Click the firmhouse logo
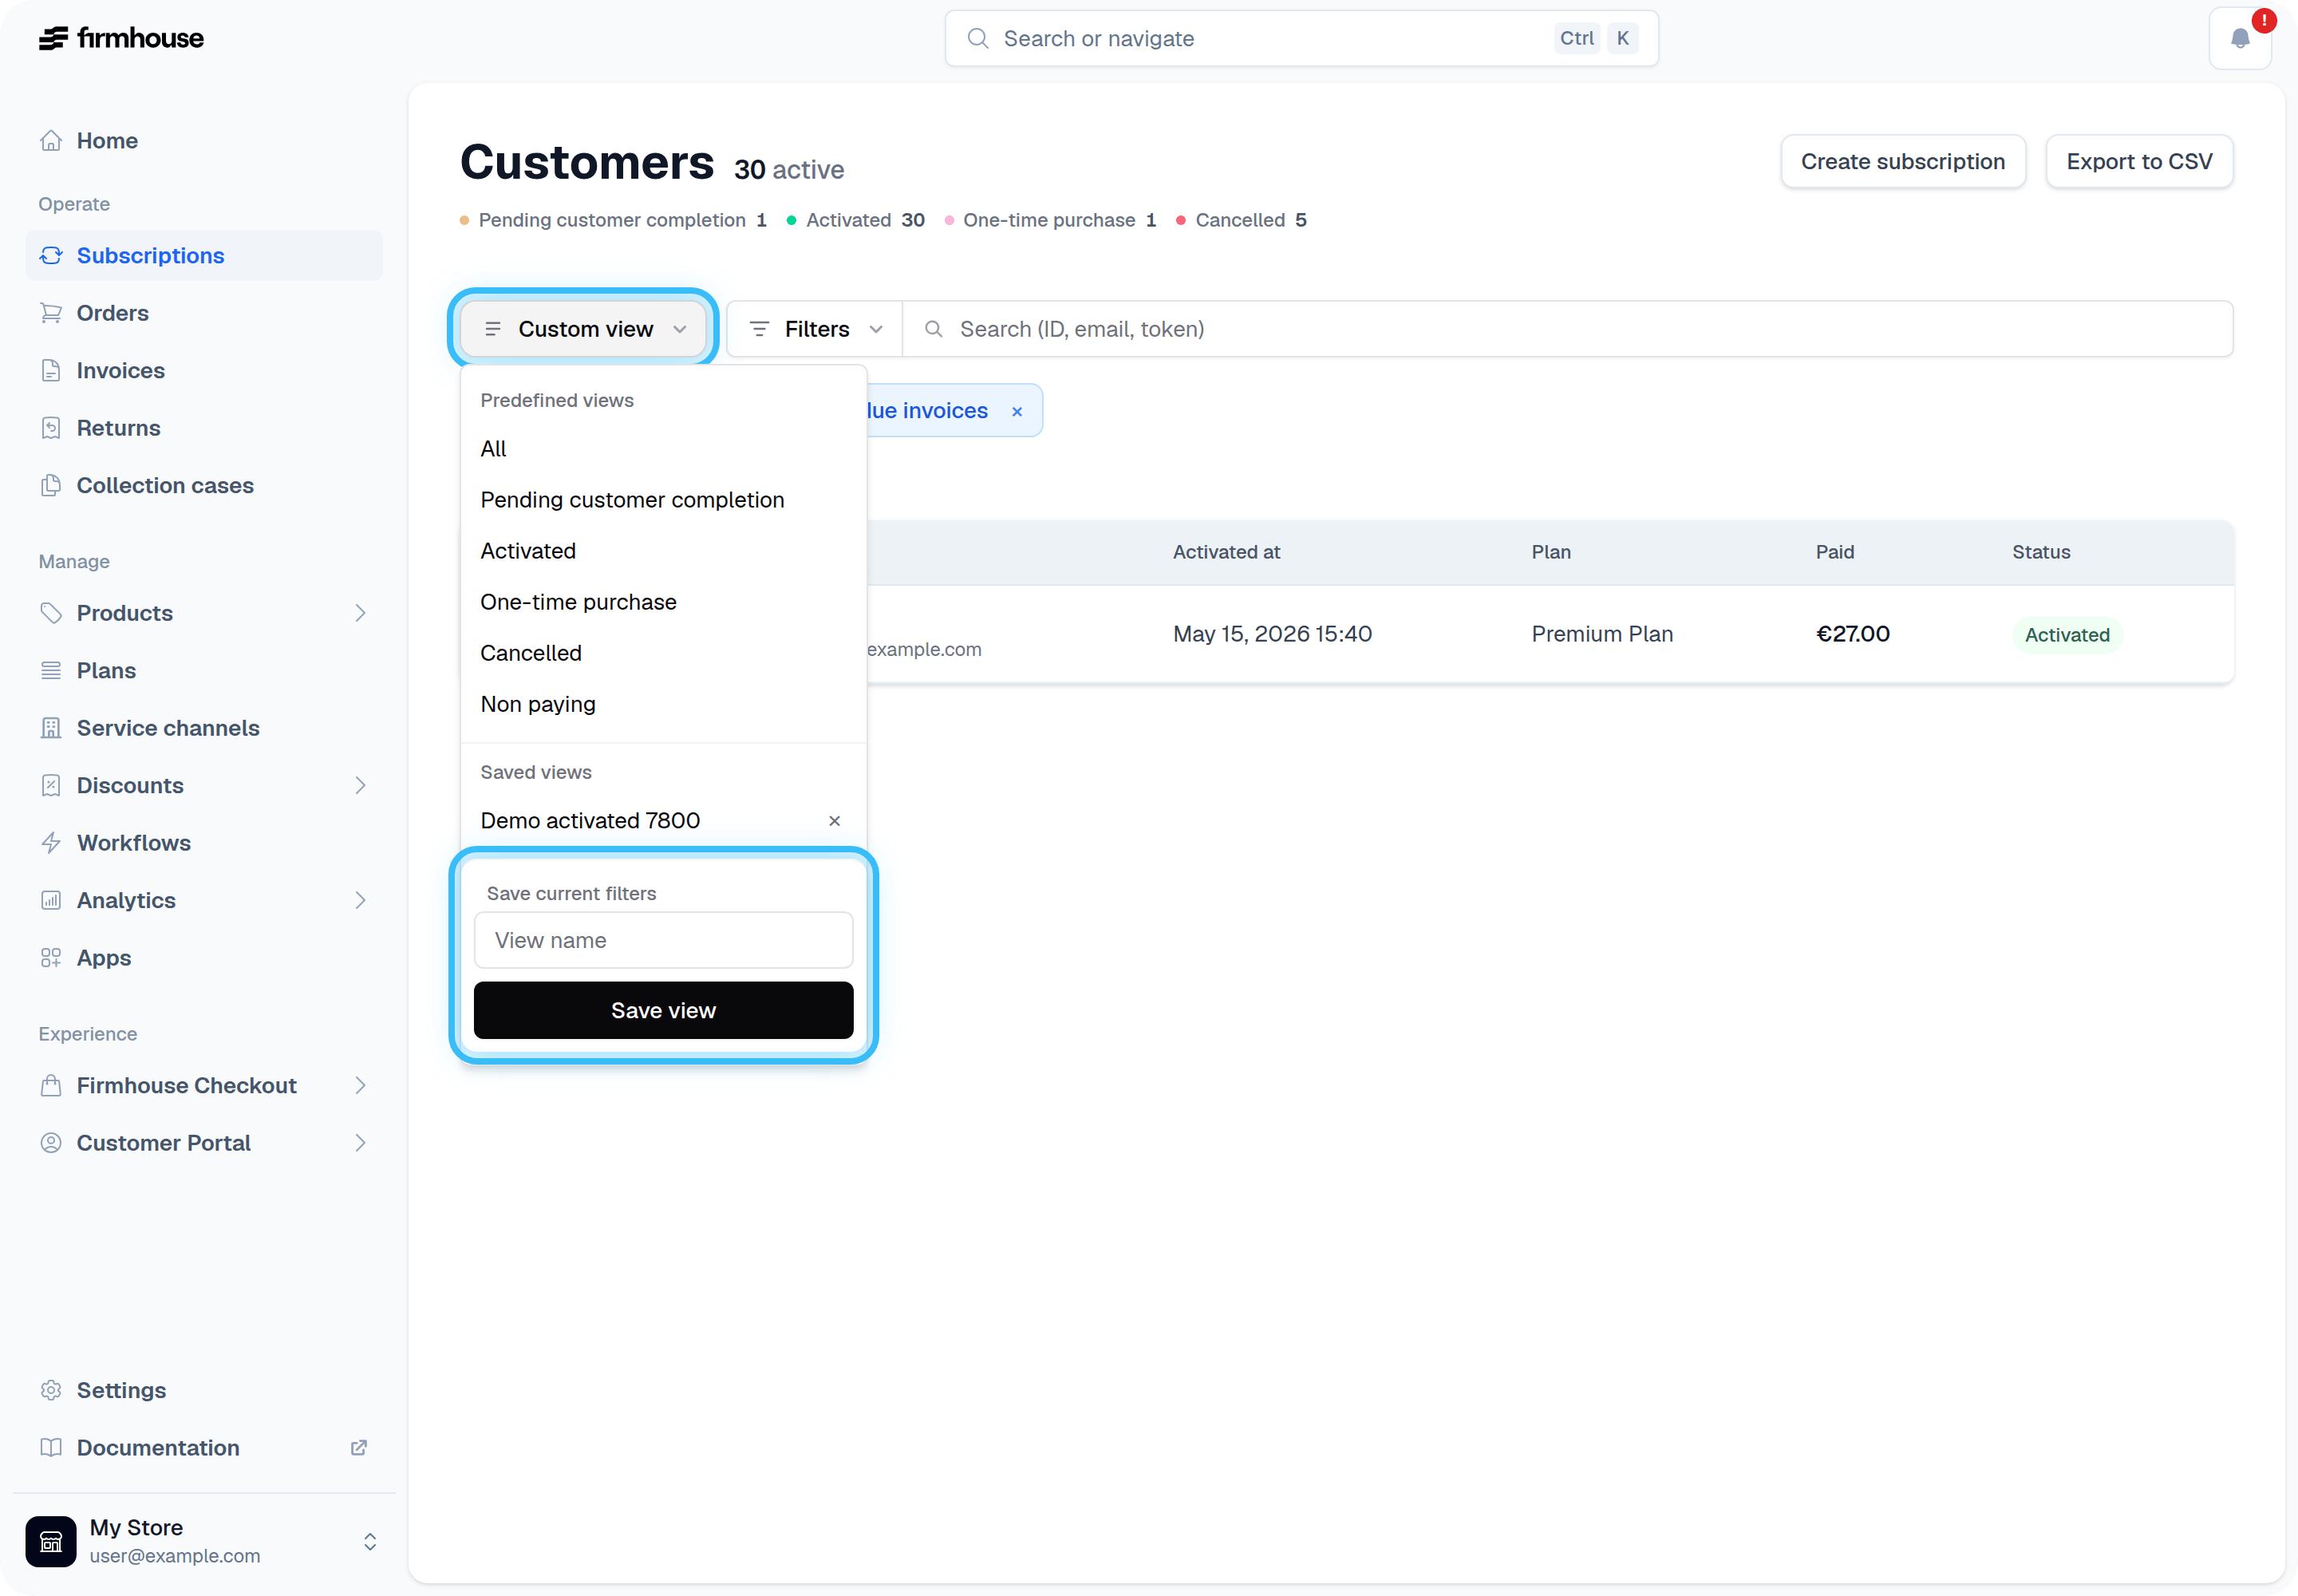The width and height of the screenshot is (2298, 1596). [x=121, y=38]
